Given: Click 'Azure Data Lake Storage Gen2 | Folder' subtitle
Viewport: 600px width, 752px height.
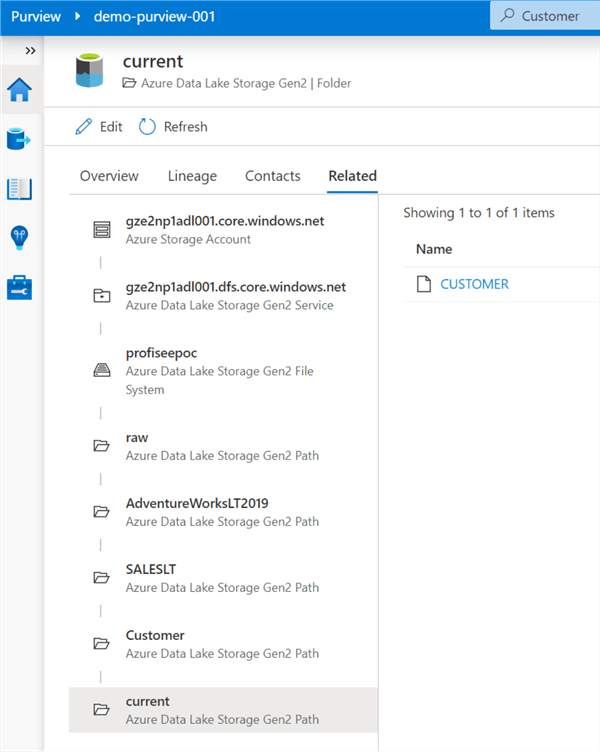Looking at the screenshot, I should pos(246,83).
